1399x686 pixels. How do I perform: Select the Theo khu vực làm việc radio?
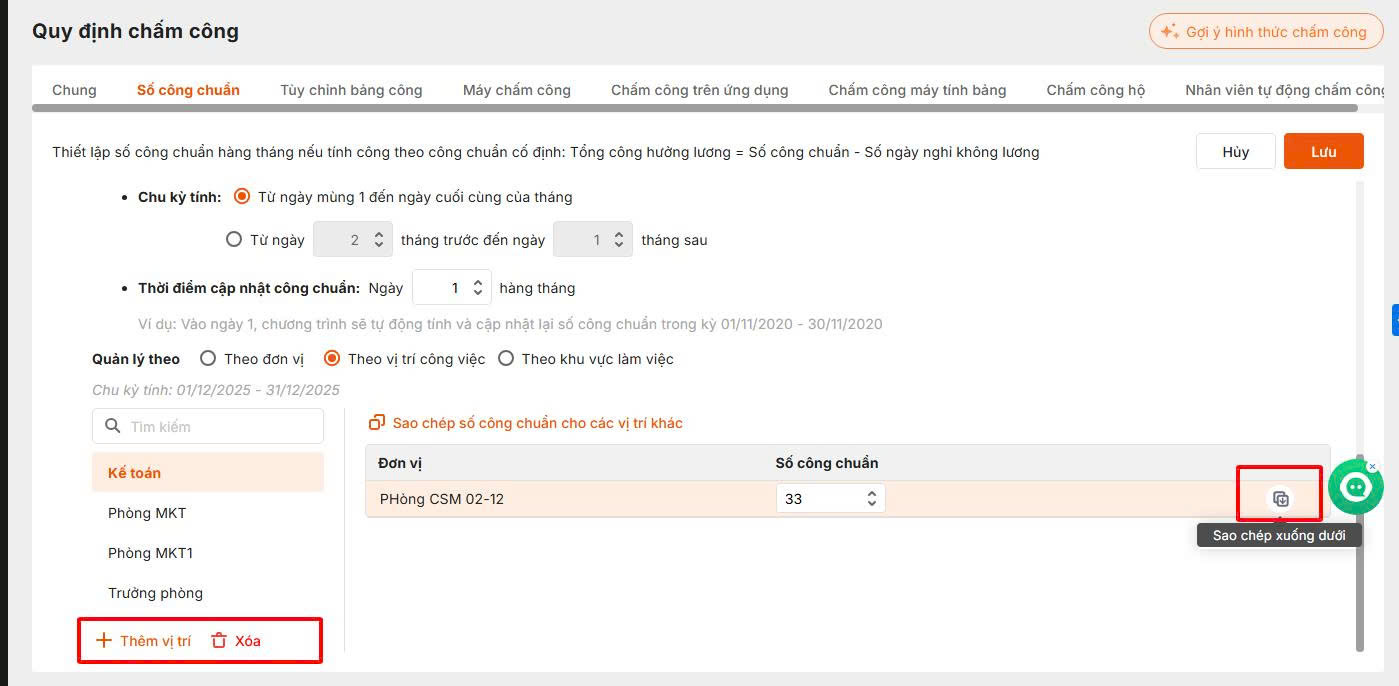pyautogui.click(x=506, y=359)
